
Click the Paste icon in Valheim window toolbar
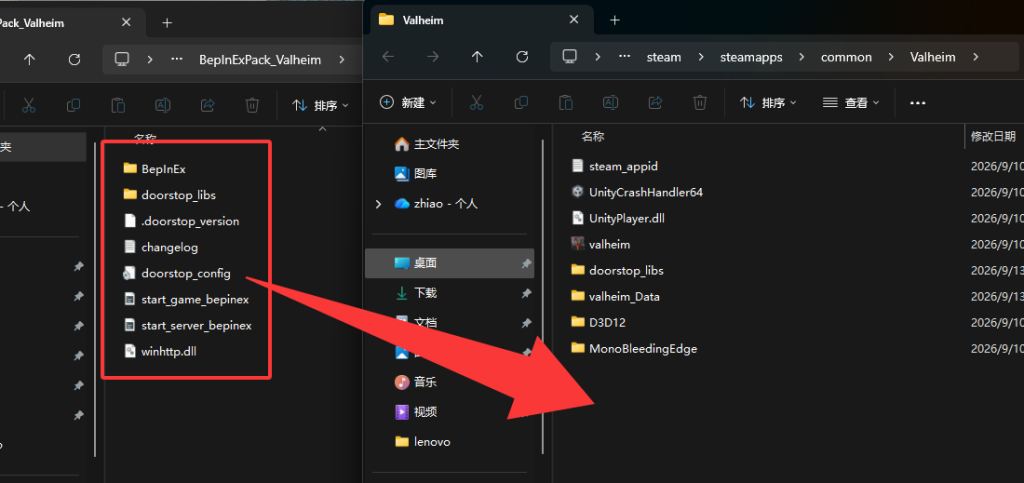(566, 102)
